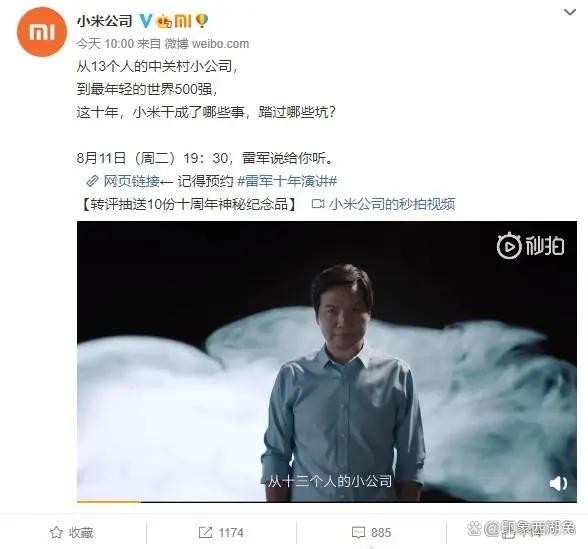Toggle the video's speaker mute icon
Viewport: 588px width, 549px height.
pos(558,483)
